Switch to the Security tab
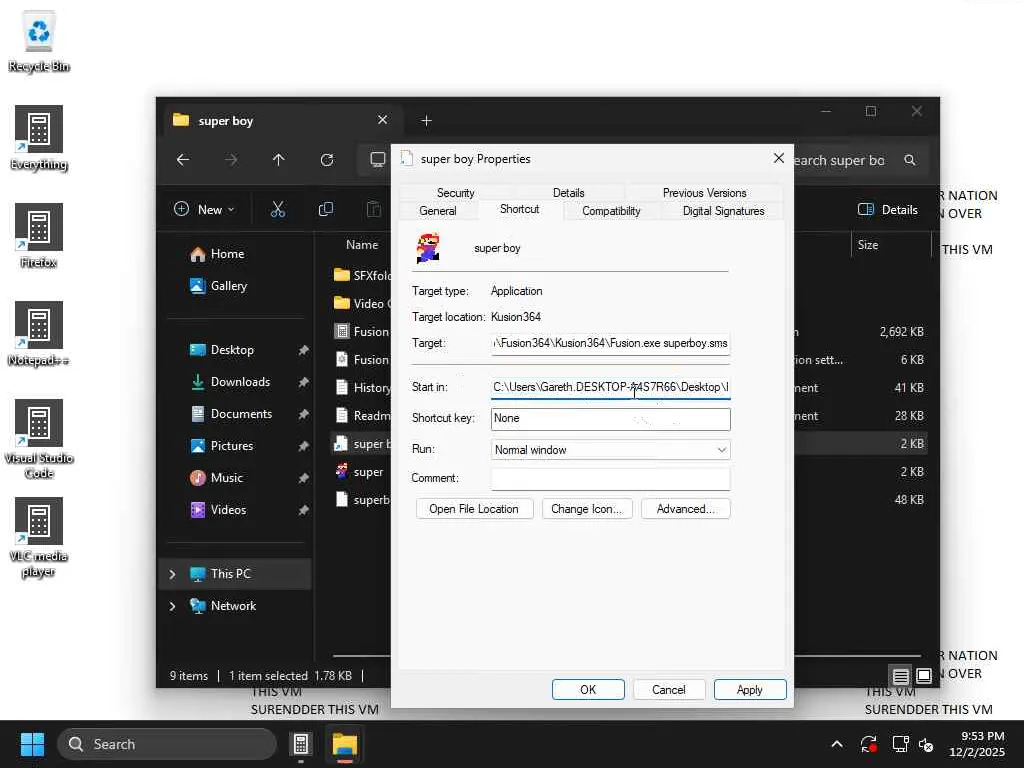The image size is (1024, 768). 455,193
